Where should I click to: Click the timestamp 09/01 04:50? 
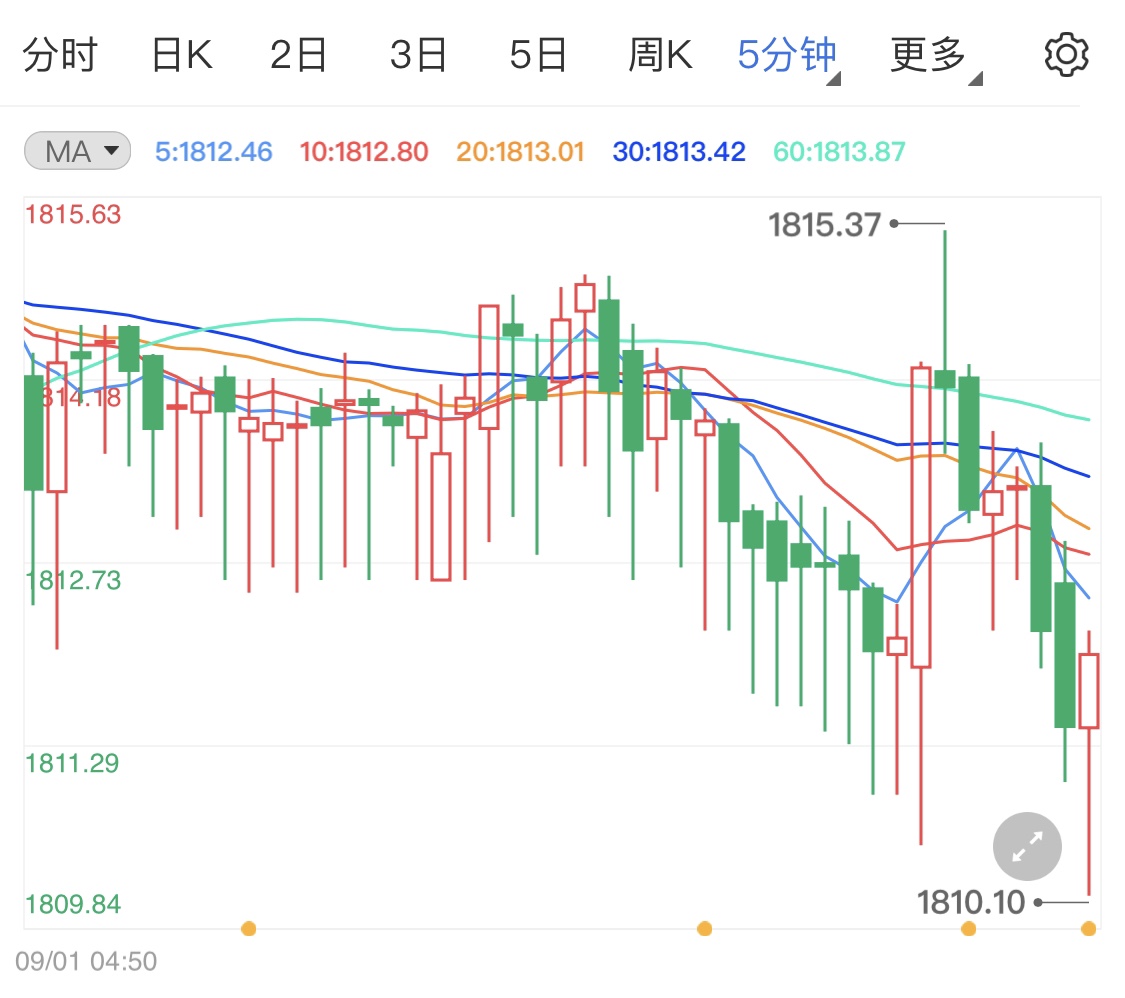(x=86, y=961)
